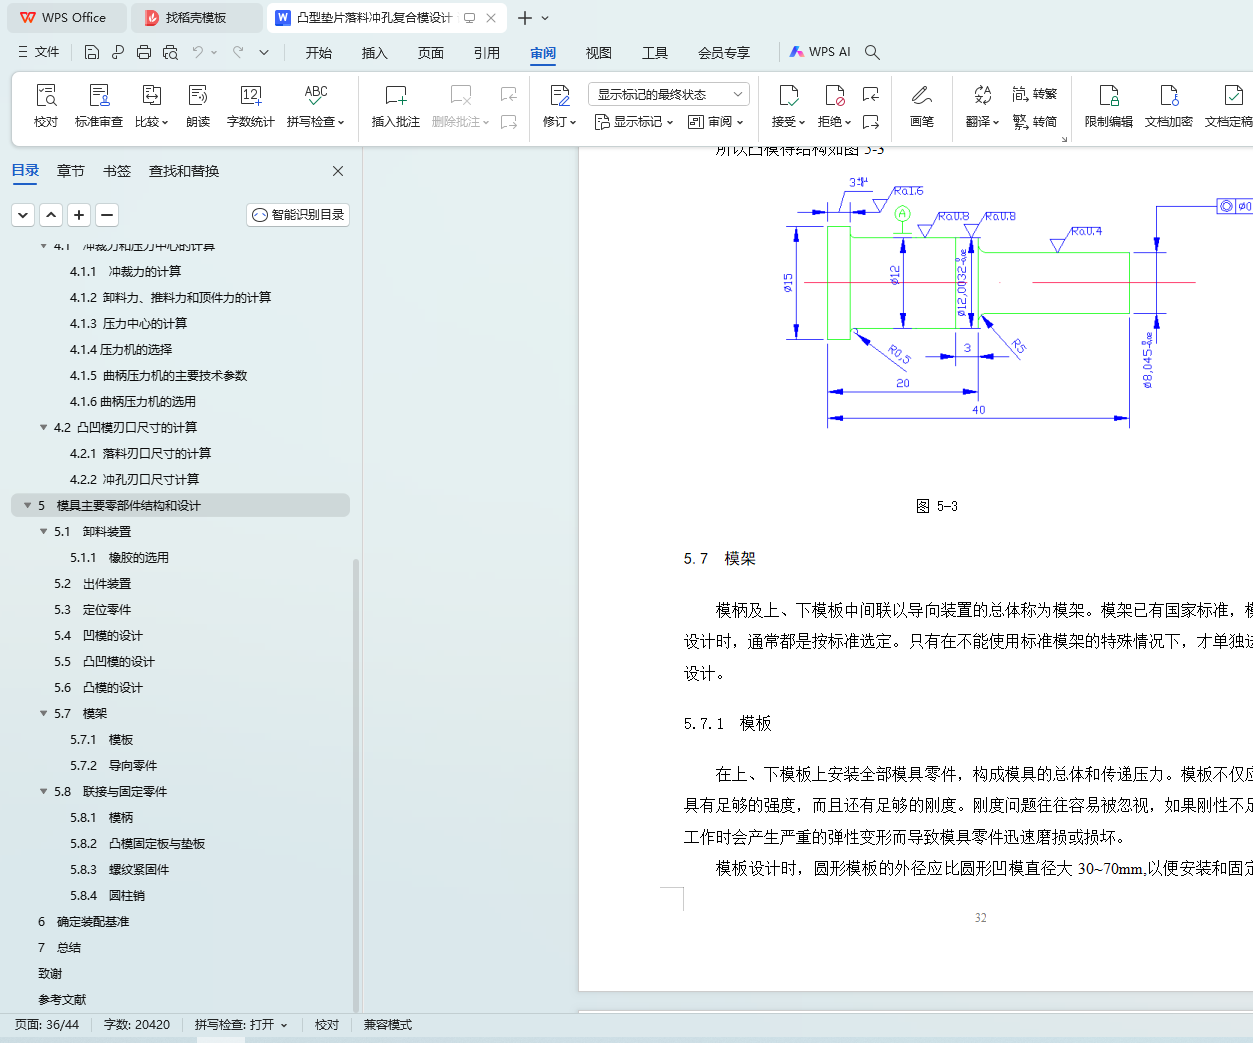1253x1043 pixels.
Task: Collapse chapter 5 模具主要零部件结构和设计 node
Action: 28,506
